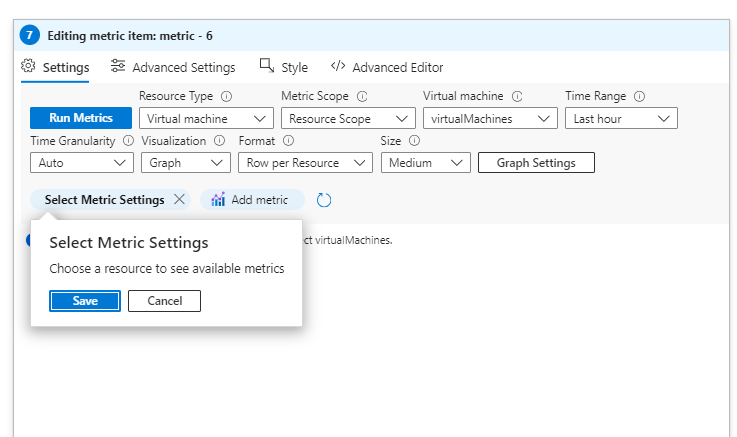Click the Settings gear icon

tap(28, 66)
